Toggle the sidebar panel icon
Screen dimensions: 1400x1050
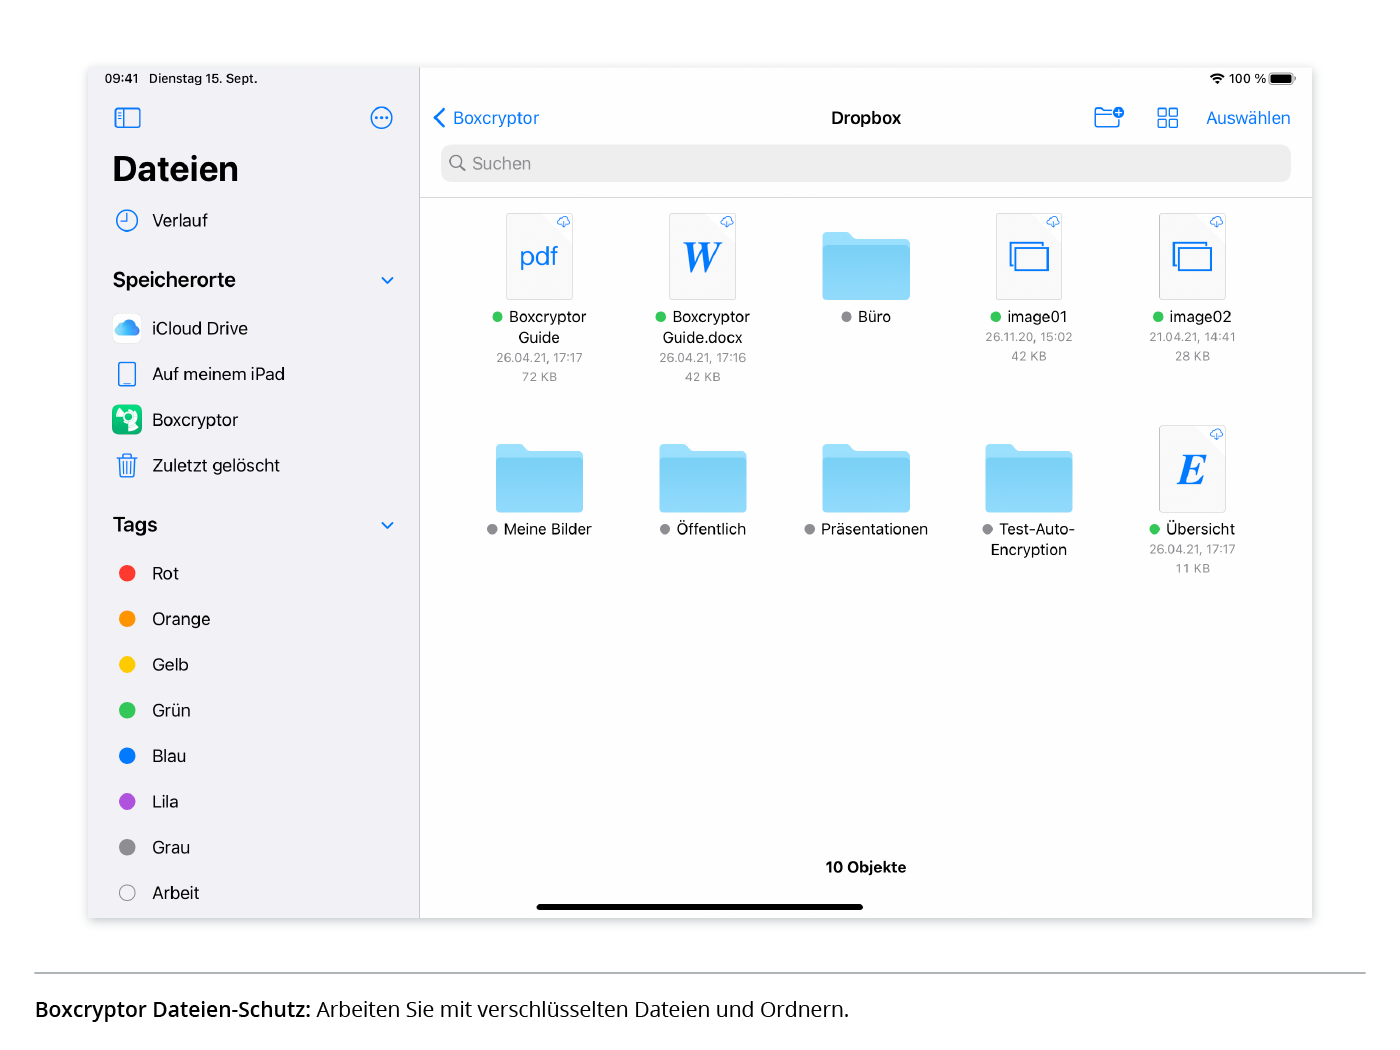127,118
